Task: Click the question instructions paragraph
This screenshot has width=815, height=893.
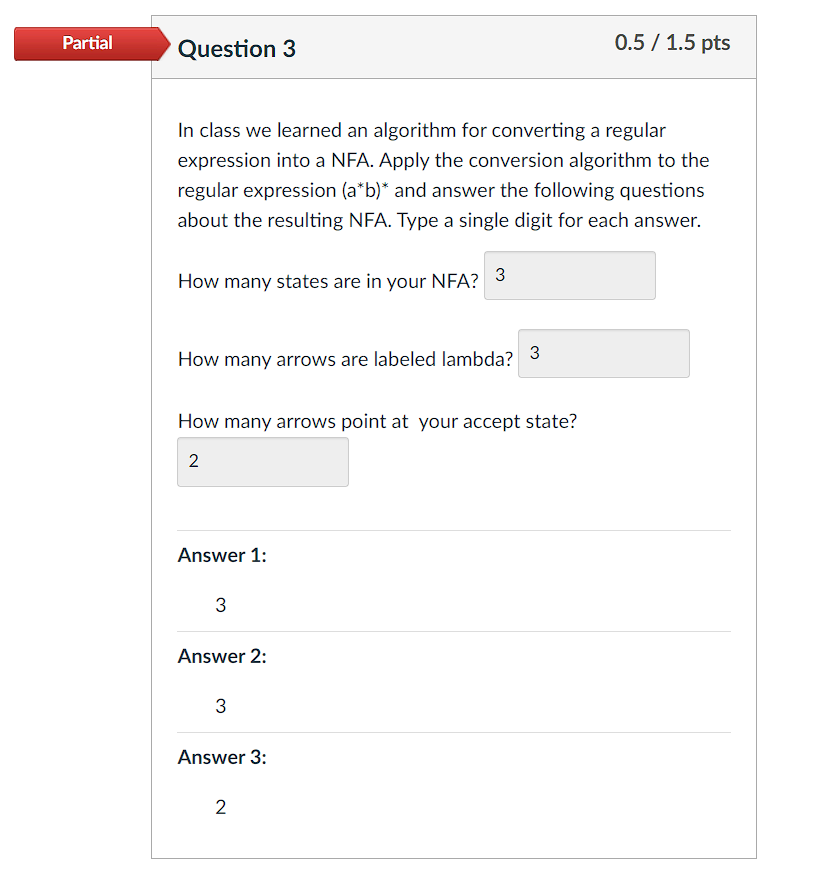Action: [440, 175]
